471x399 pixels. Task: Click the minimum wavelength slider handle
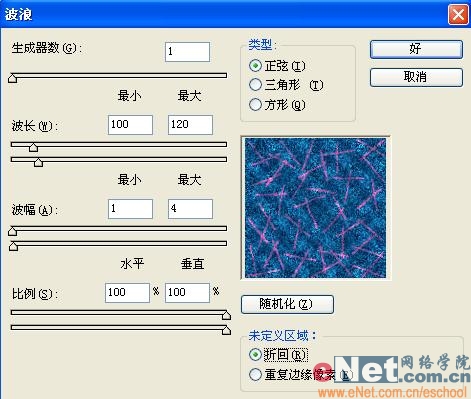(x=33, y=147)
